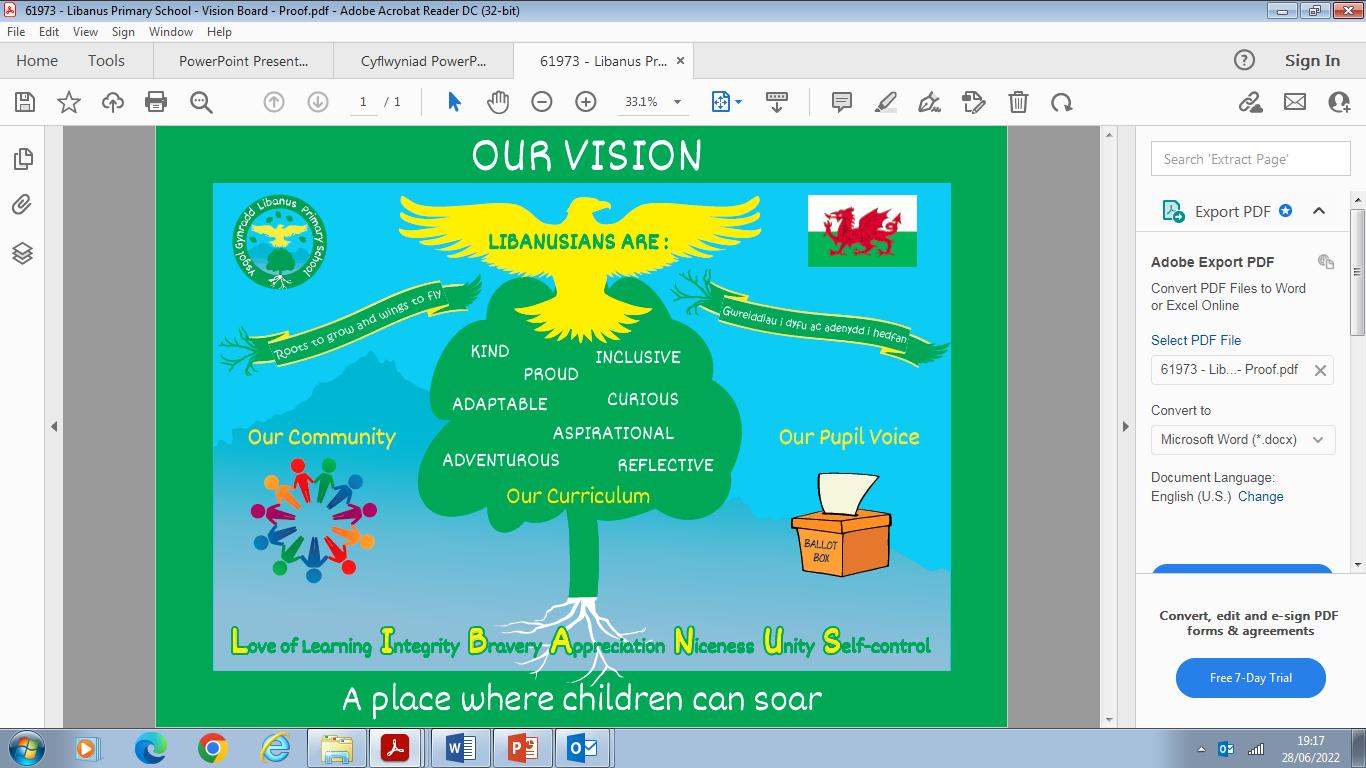Star this file as a favorite
This screenshot has width=1366, height=768.
click(69, 102)
